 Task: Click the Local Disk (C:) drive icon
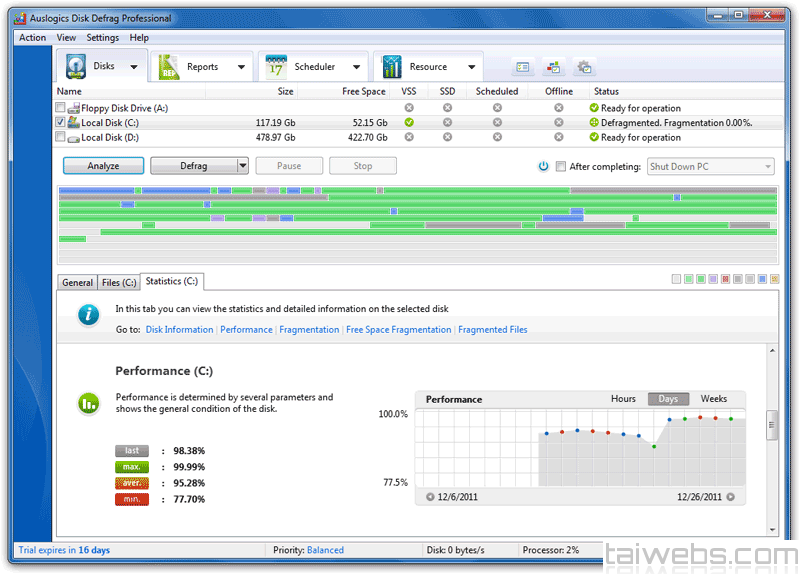tap(73, 122)
